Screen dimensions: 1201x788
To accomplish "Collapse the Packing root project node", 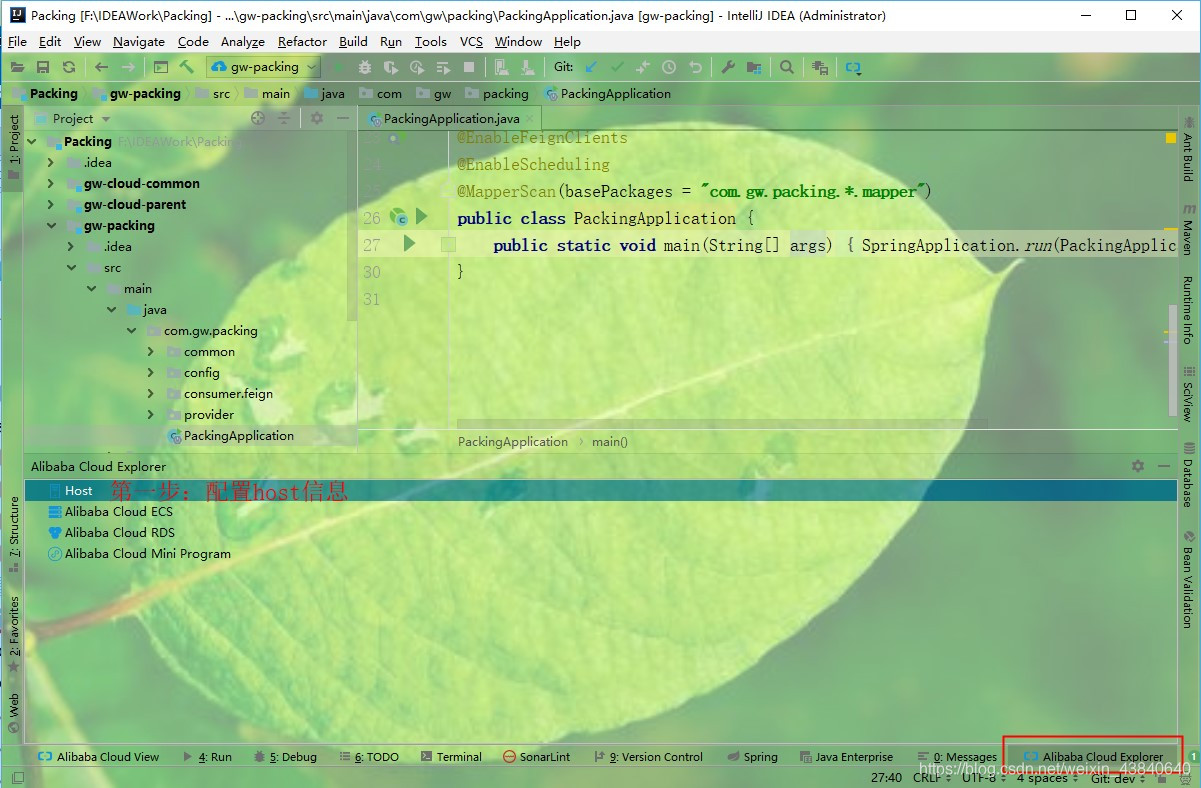I will (x=32, y=142).
